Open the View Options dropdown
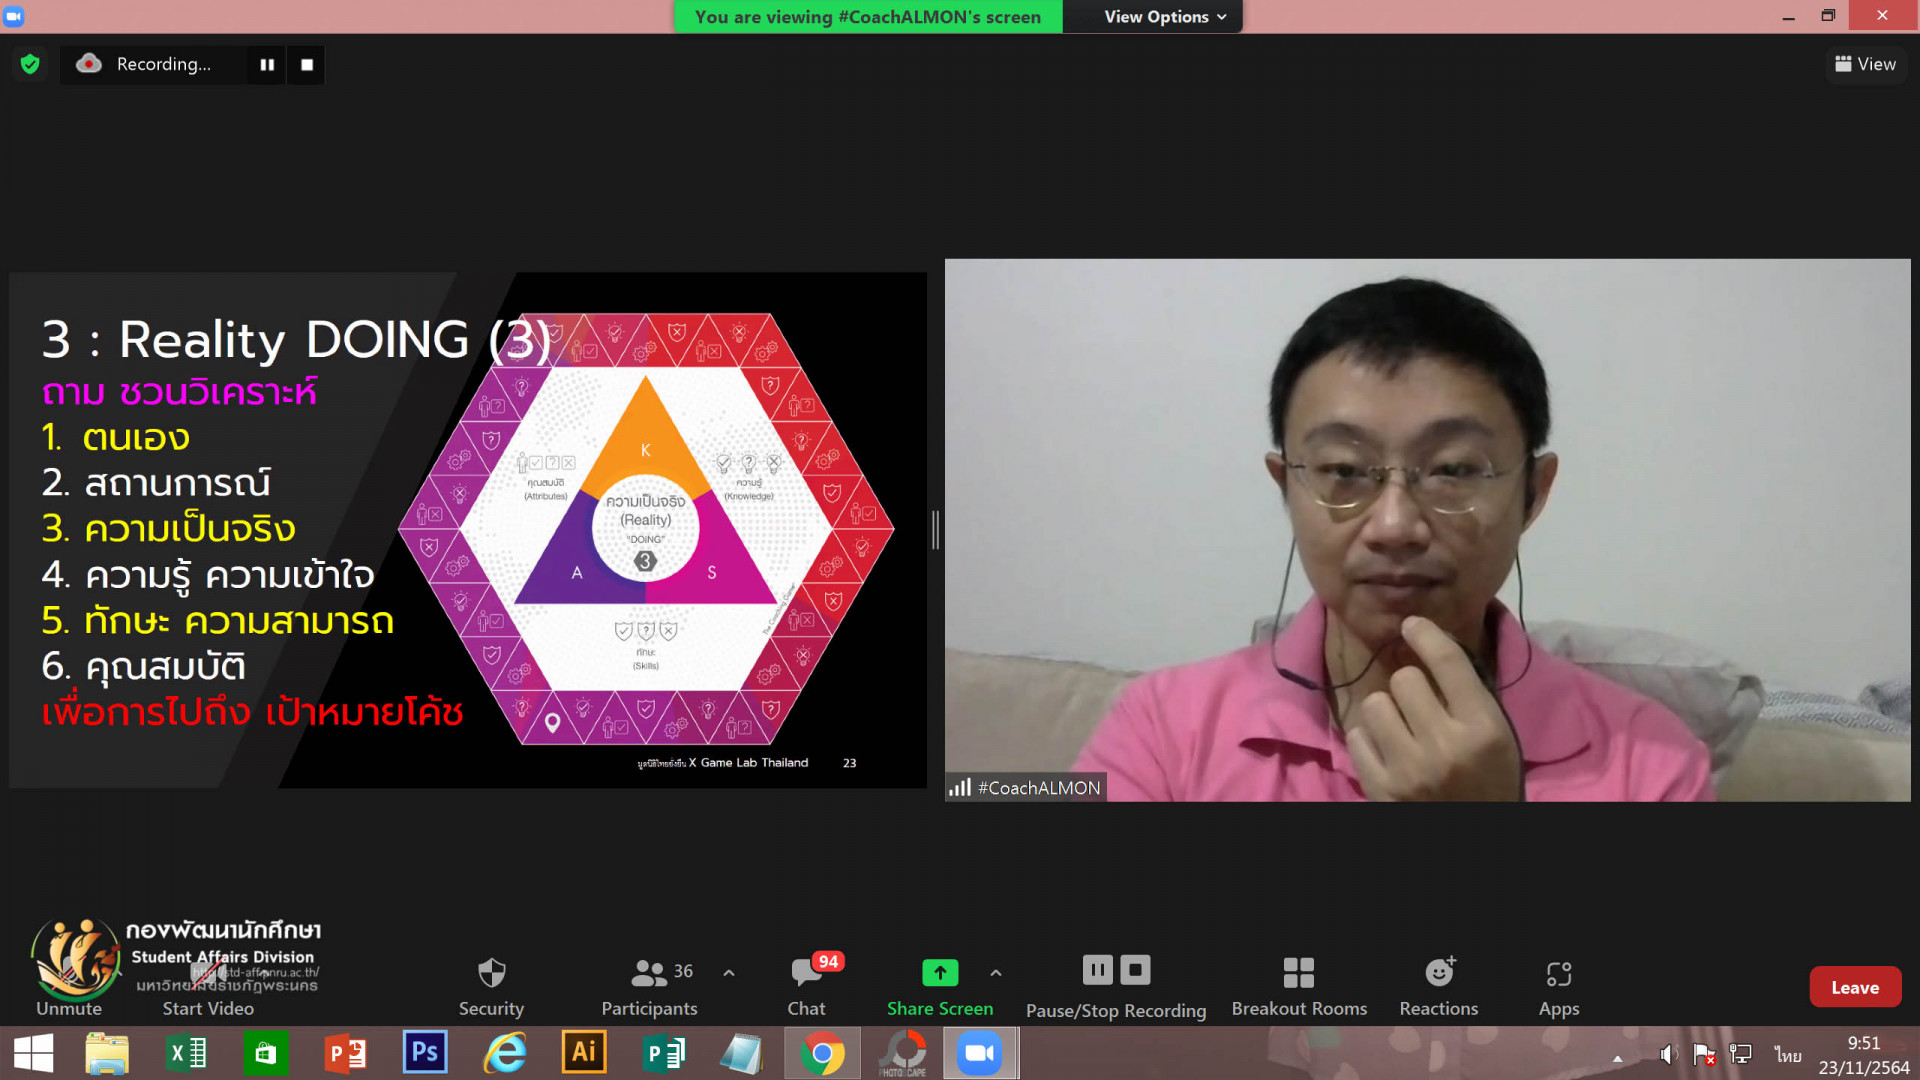The image size is (1920, 1080). (1164, 17)
